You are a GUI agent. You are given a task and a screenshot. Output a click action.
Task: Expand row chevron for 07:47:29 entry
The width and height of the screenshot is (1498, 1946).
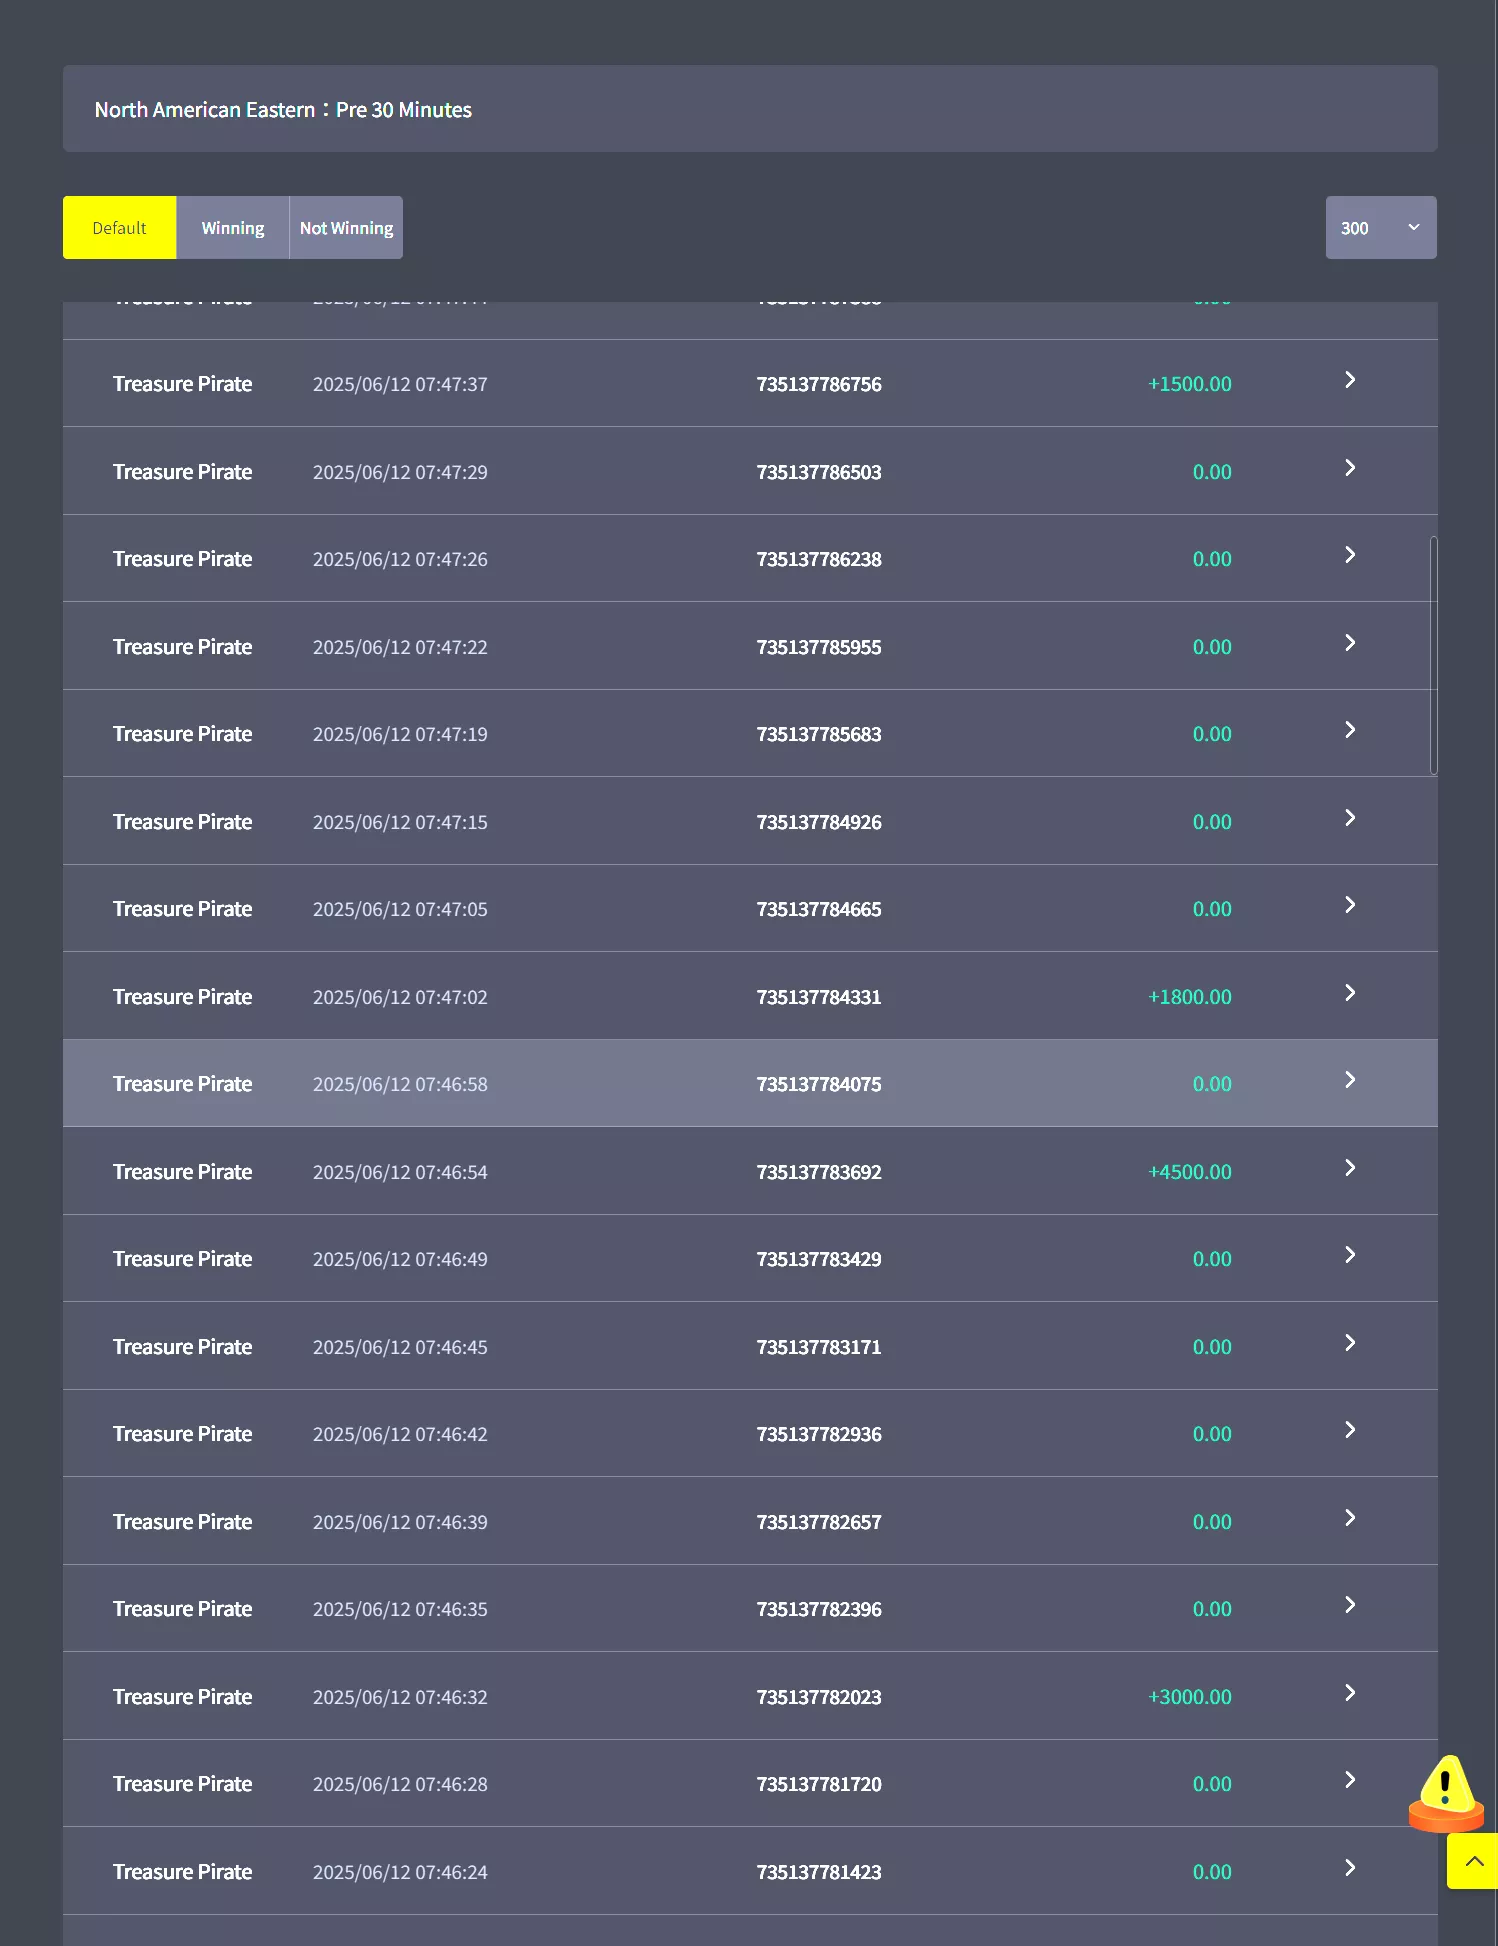click(1350, 468)
